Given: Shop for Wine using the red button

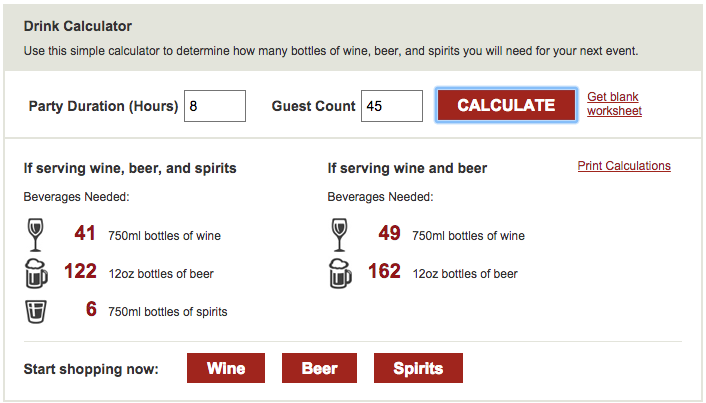Looking at the screenshot, I should [226, 368].
